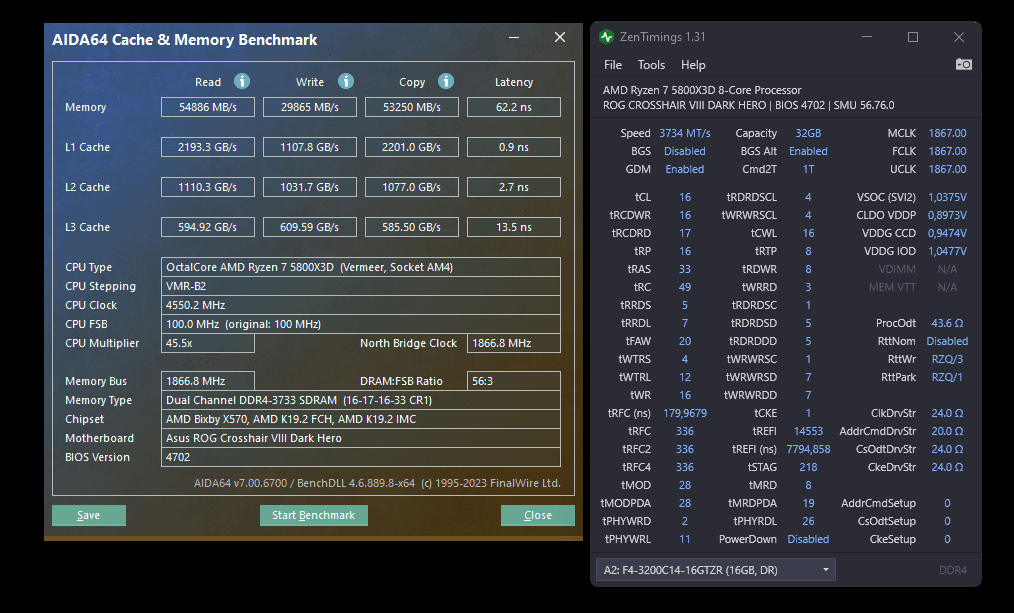Click the L2 Cache latency 2.7 ns
The height and width of the screenshot is (613, 1014).
click(514, 188)
